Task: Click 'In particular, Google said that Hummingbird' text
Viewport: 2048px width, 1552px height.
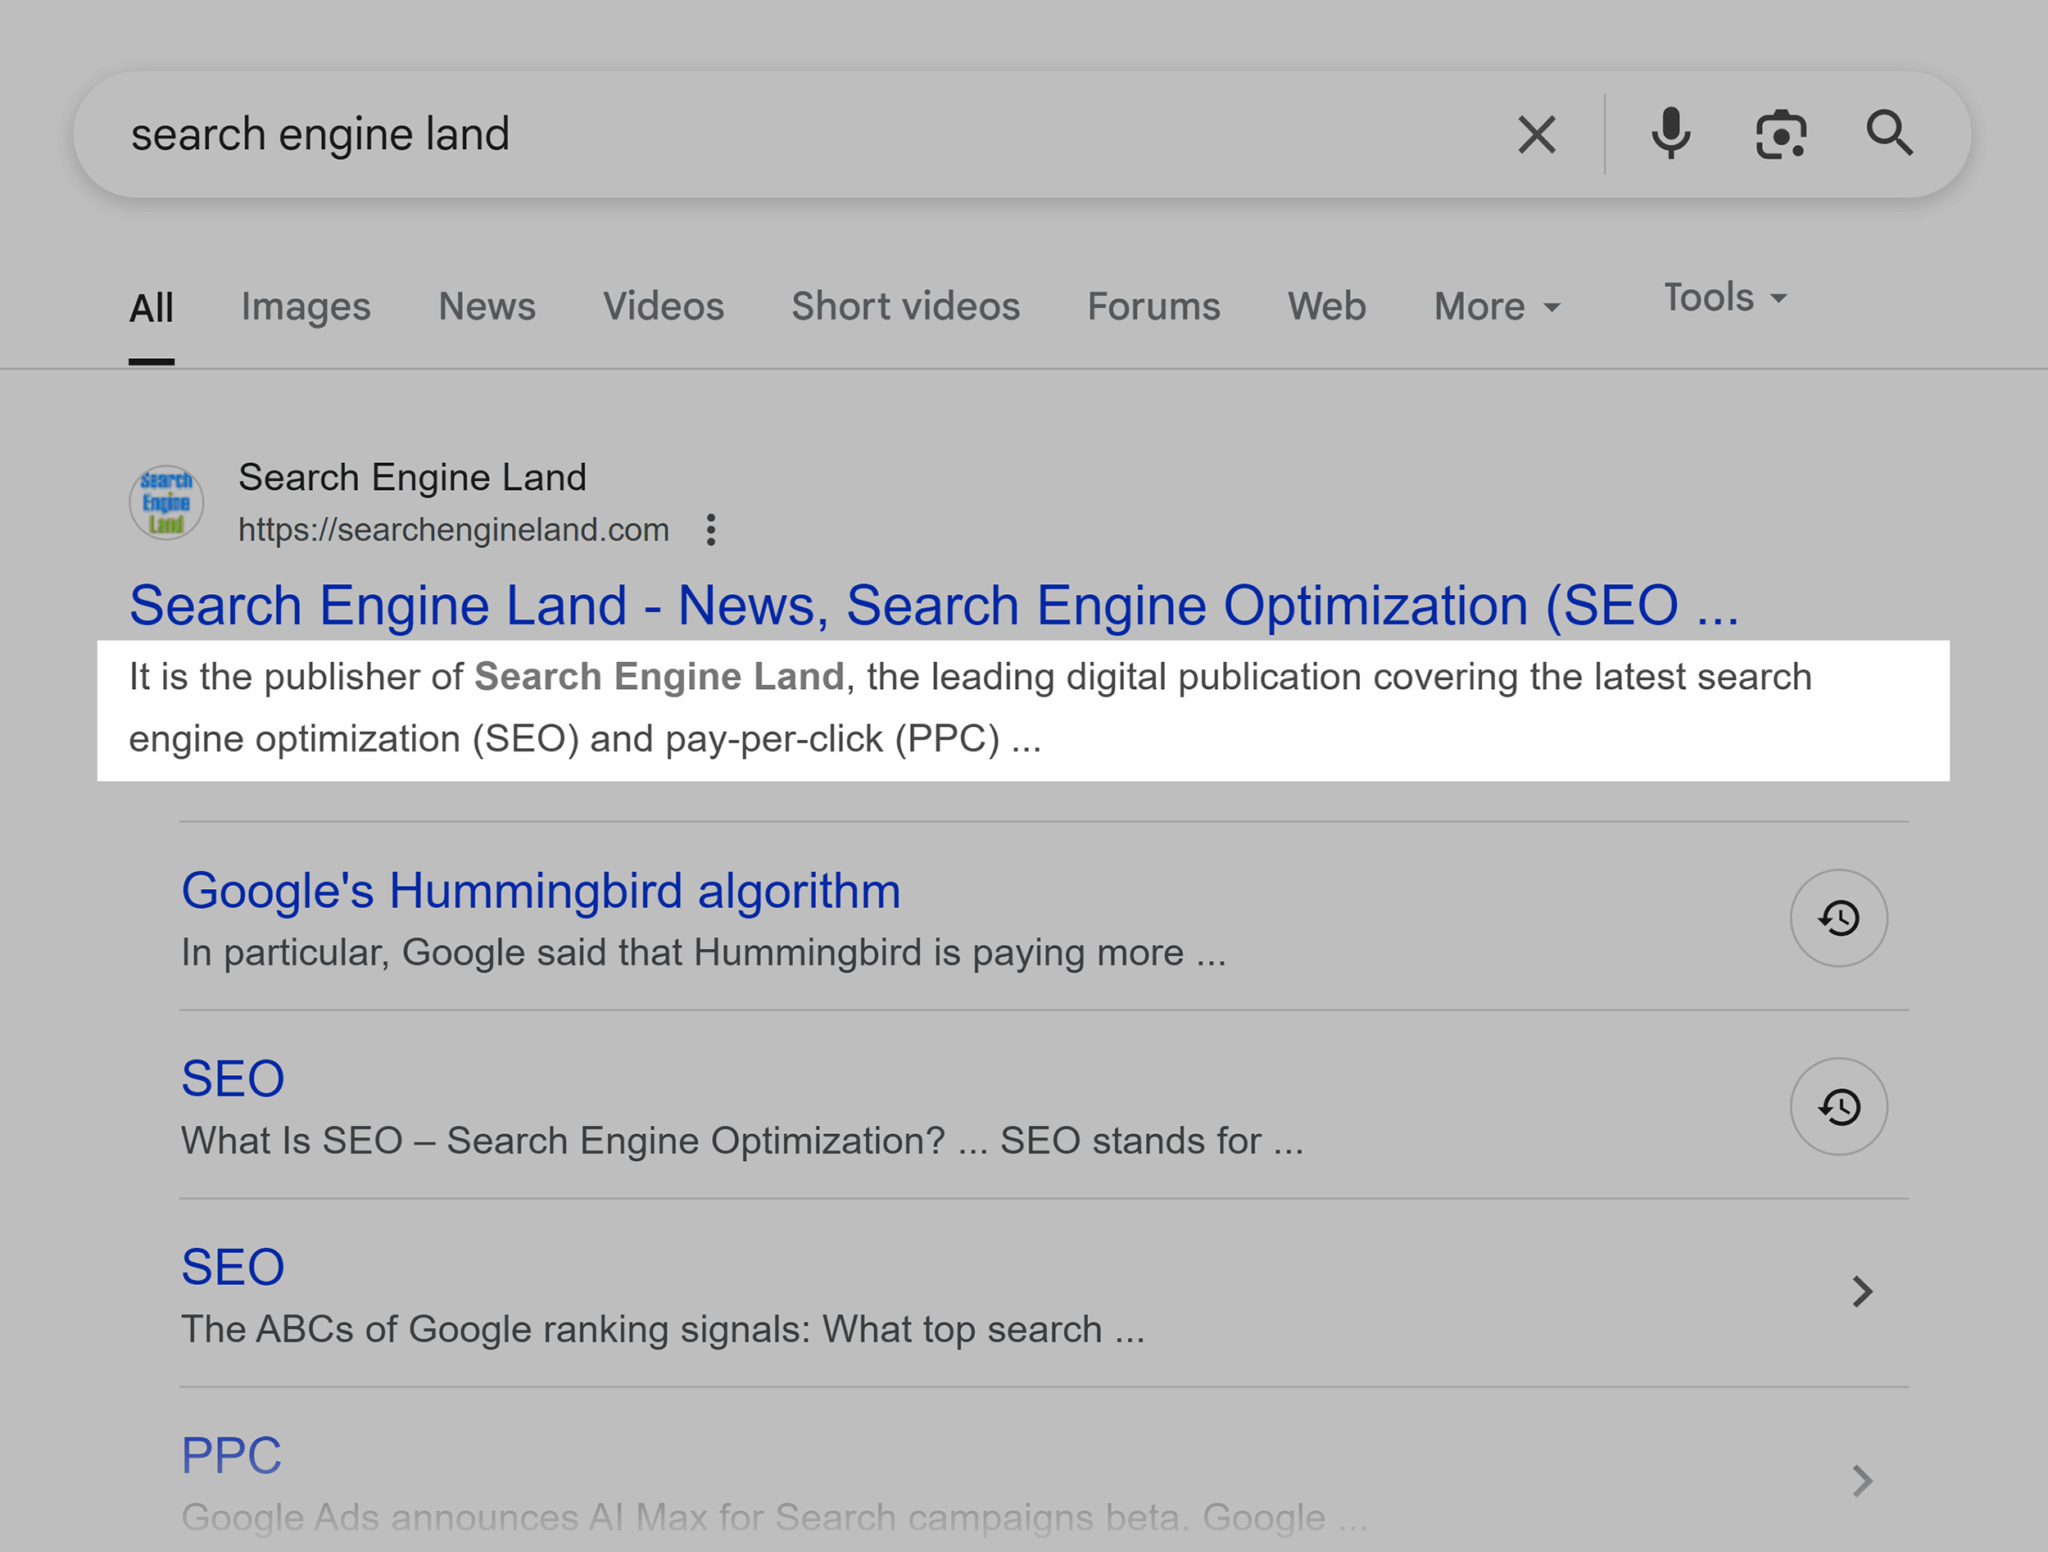Action: (x=551, y=953)
